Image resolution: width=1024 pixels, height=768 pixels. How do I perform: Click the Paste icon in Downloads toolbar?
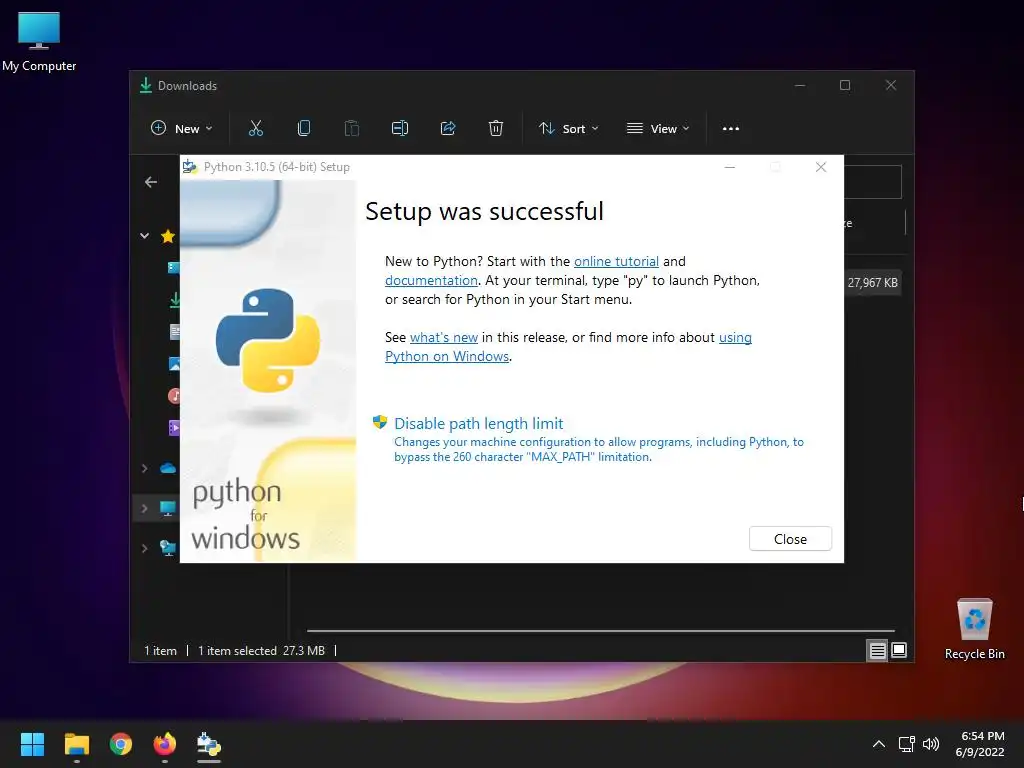[351, 128]
